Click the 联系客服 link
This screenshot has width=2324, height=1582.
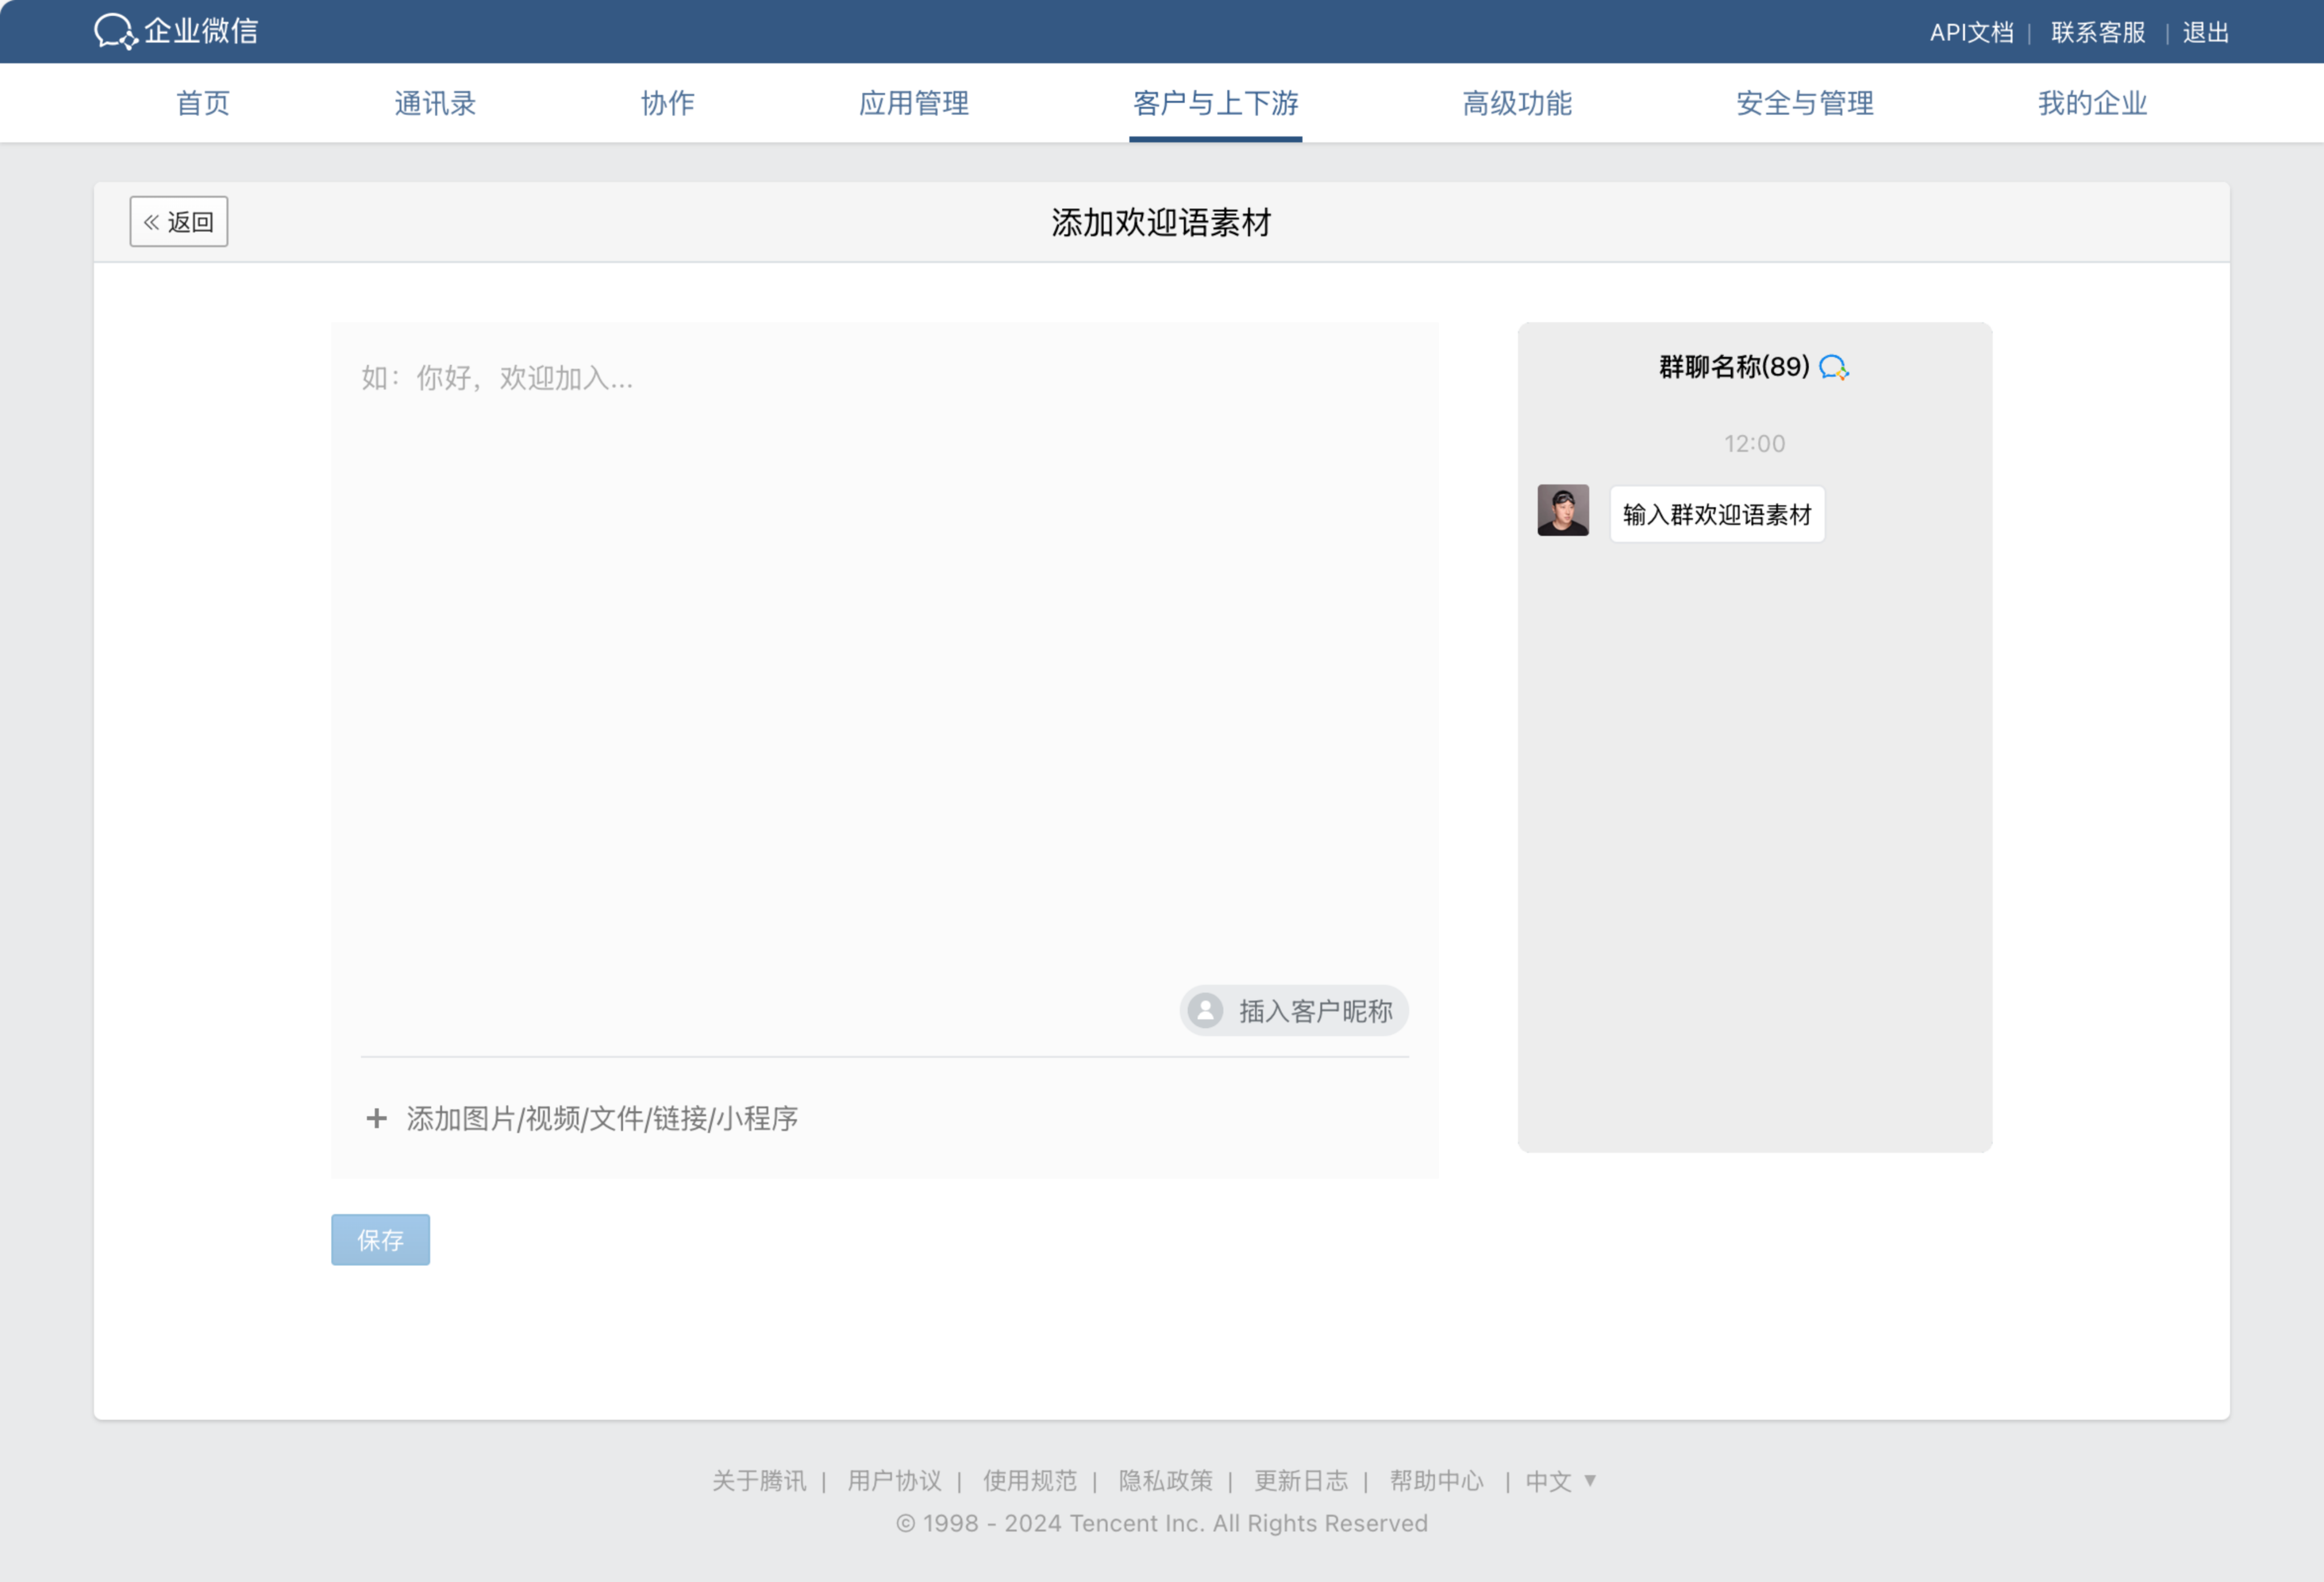2098,32
